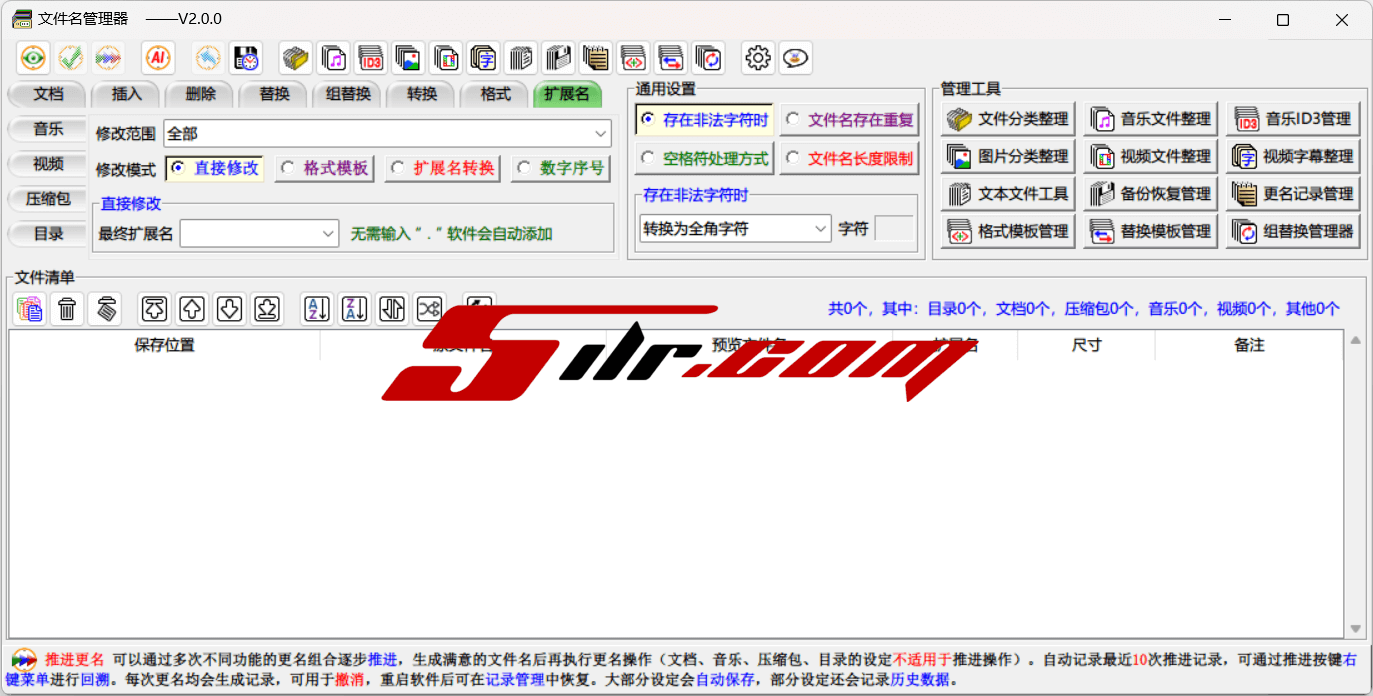
Task: Click the 音乐ID3管理 button
Action: [1294, 119]
